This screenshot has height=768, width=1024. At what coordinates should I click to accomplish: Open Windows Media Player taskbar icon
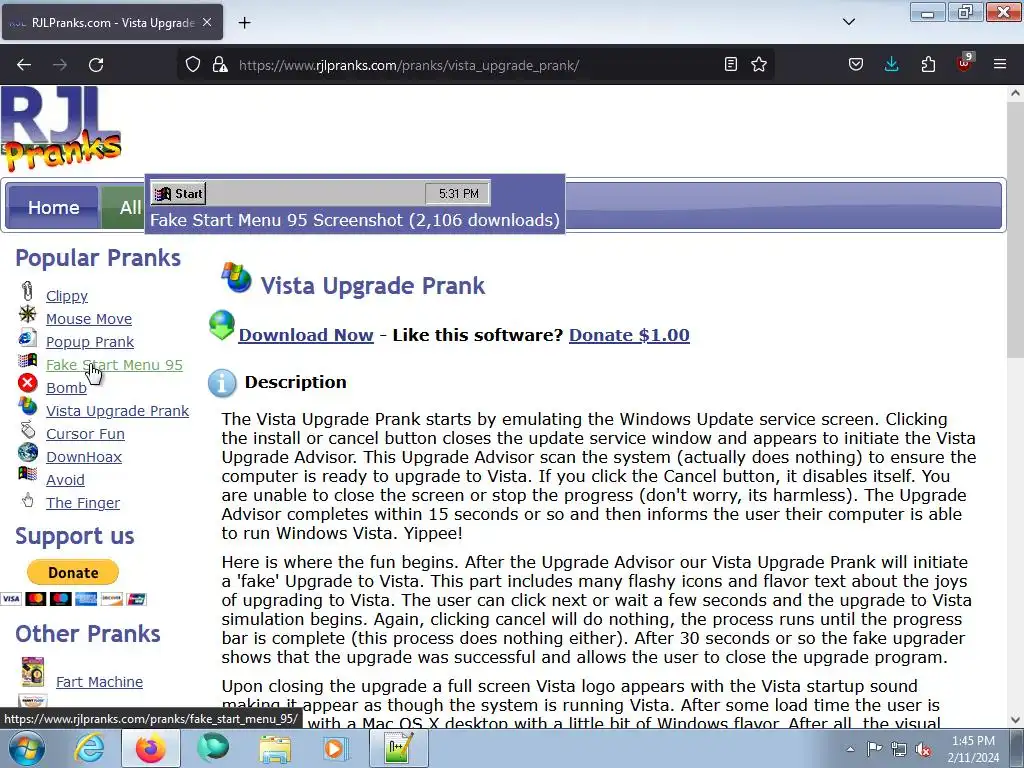click(336, 748)
